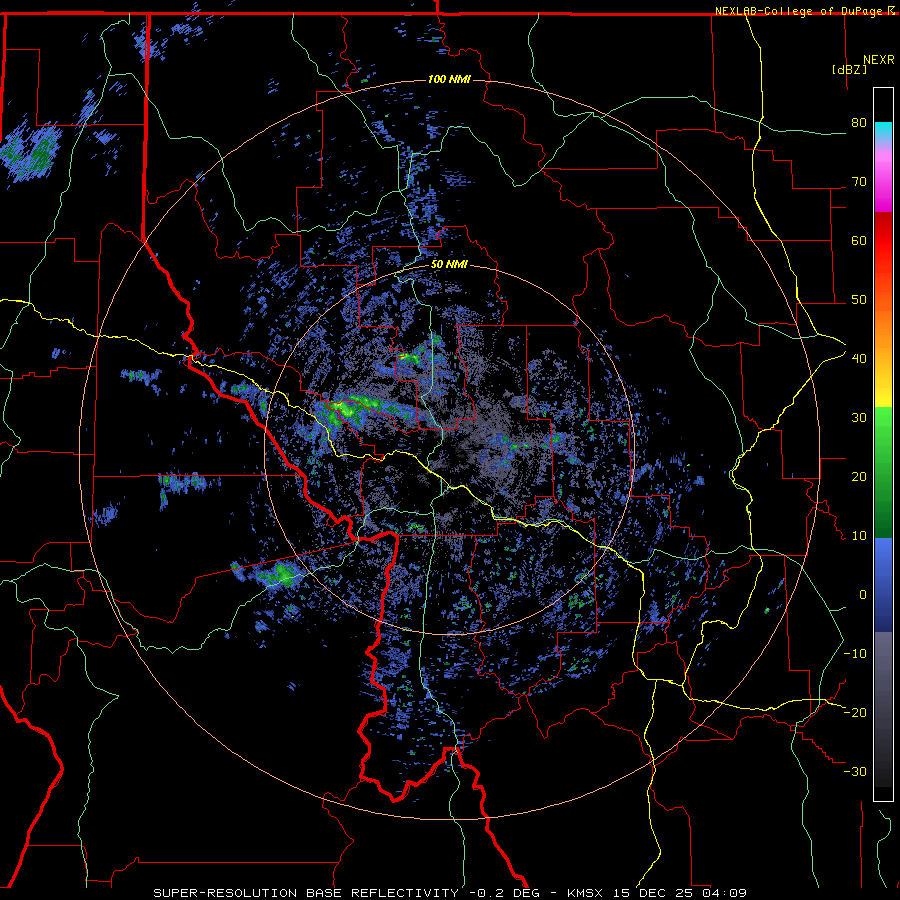Click the 50 NMI range ring label

449,265
